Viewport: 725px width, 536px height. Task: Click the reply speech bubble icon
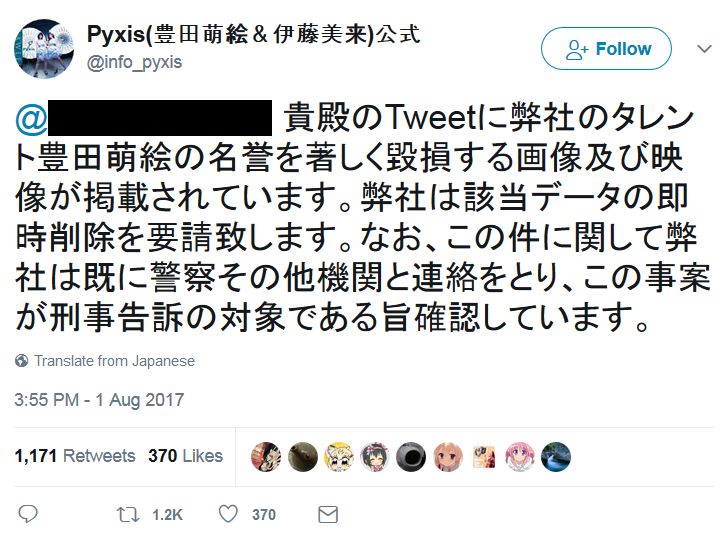point(27,514)
